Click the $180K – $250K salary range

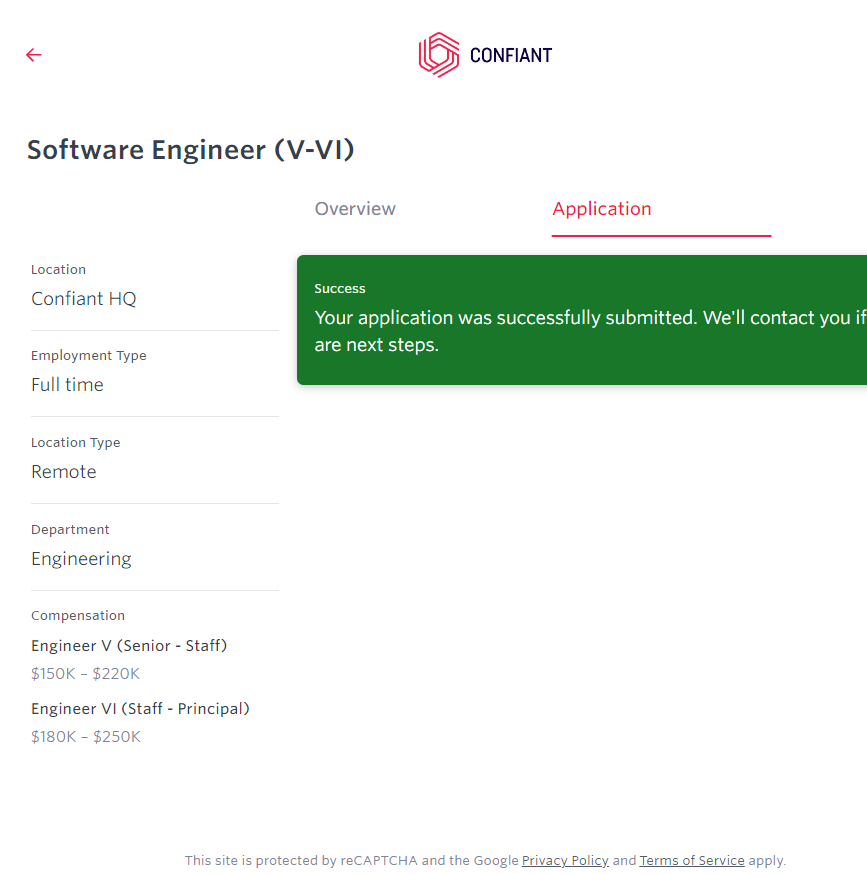[85, 737]
